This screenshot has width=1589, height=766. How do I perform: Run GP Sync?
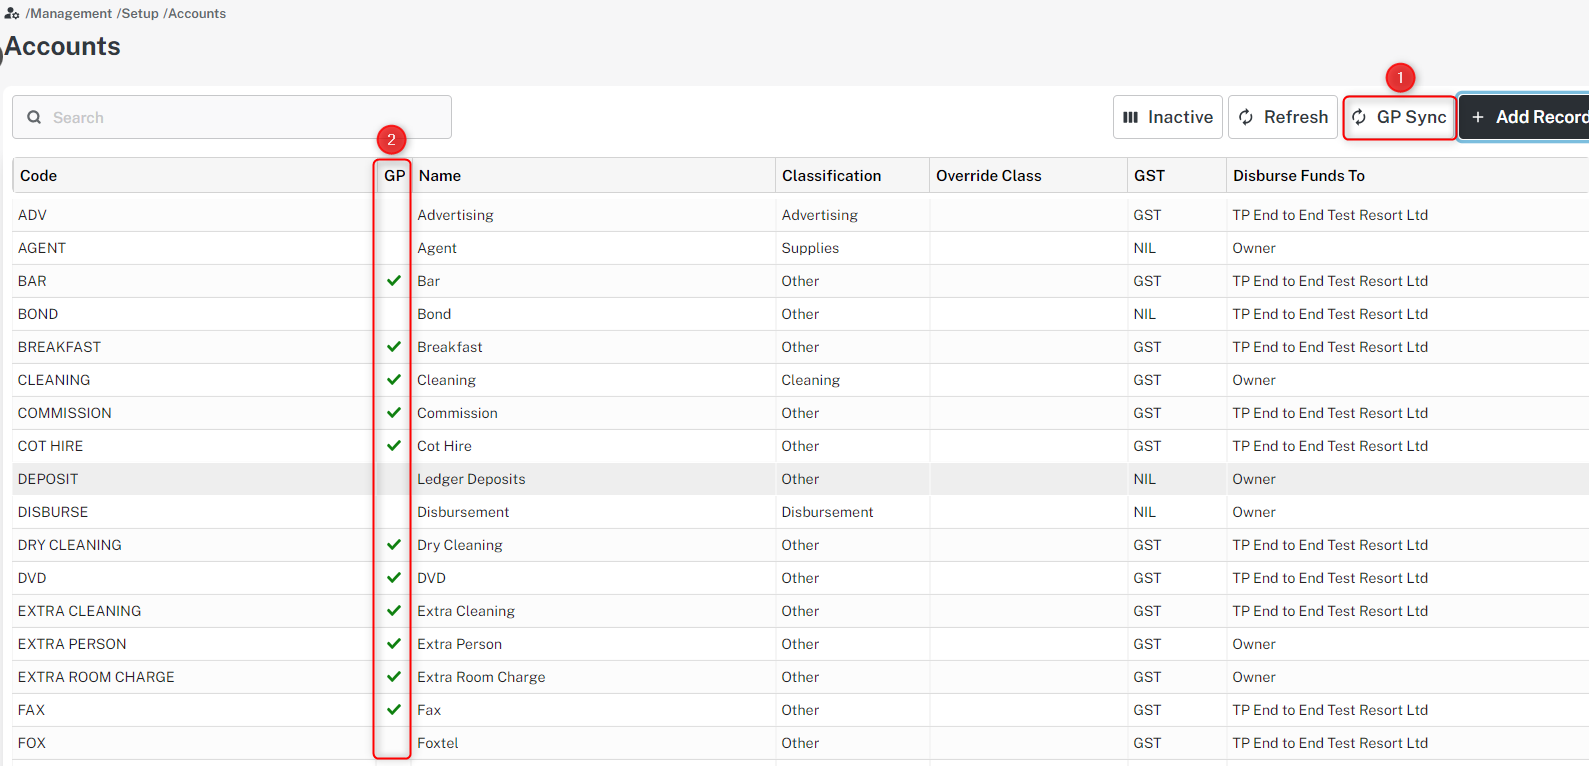pos(1400,117)
